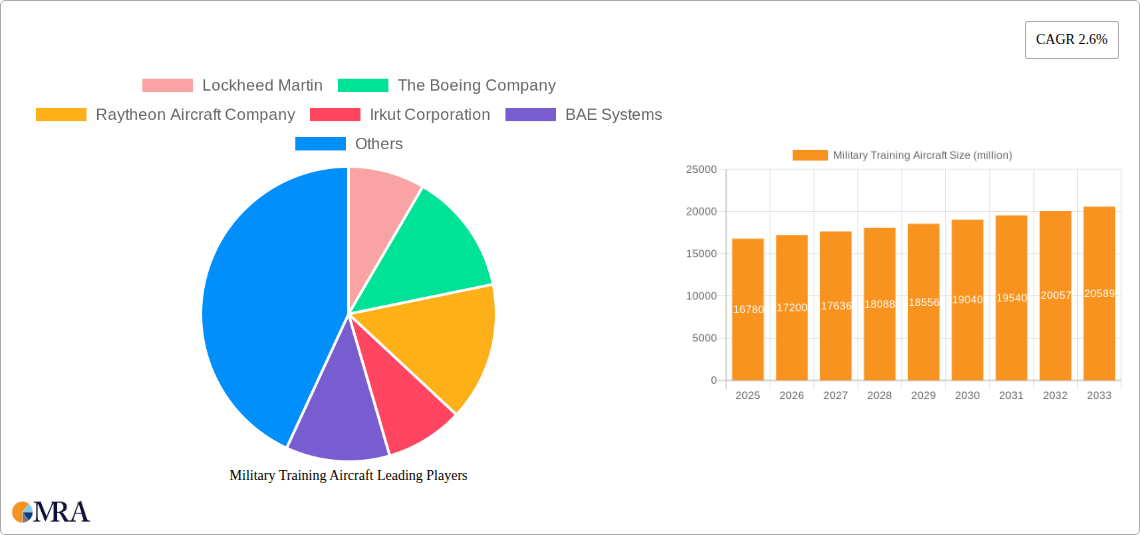Image resolution: width=1140 pixels, height=535 pixels.
Task: Click the Lockheed Martin legend label
Action: coord(262,86)
